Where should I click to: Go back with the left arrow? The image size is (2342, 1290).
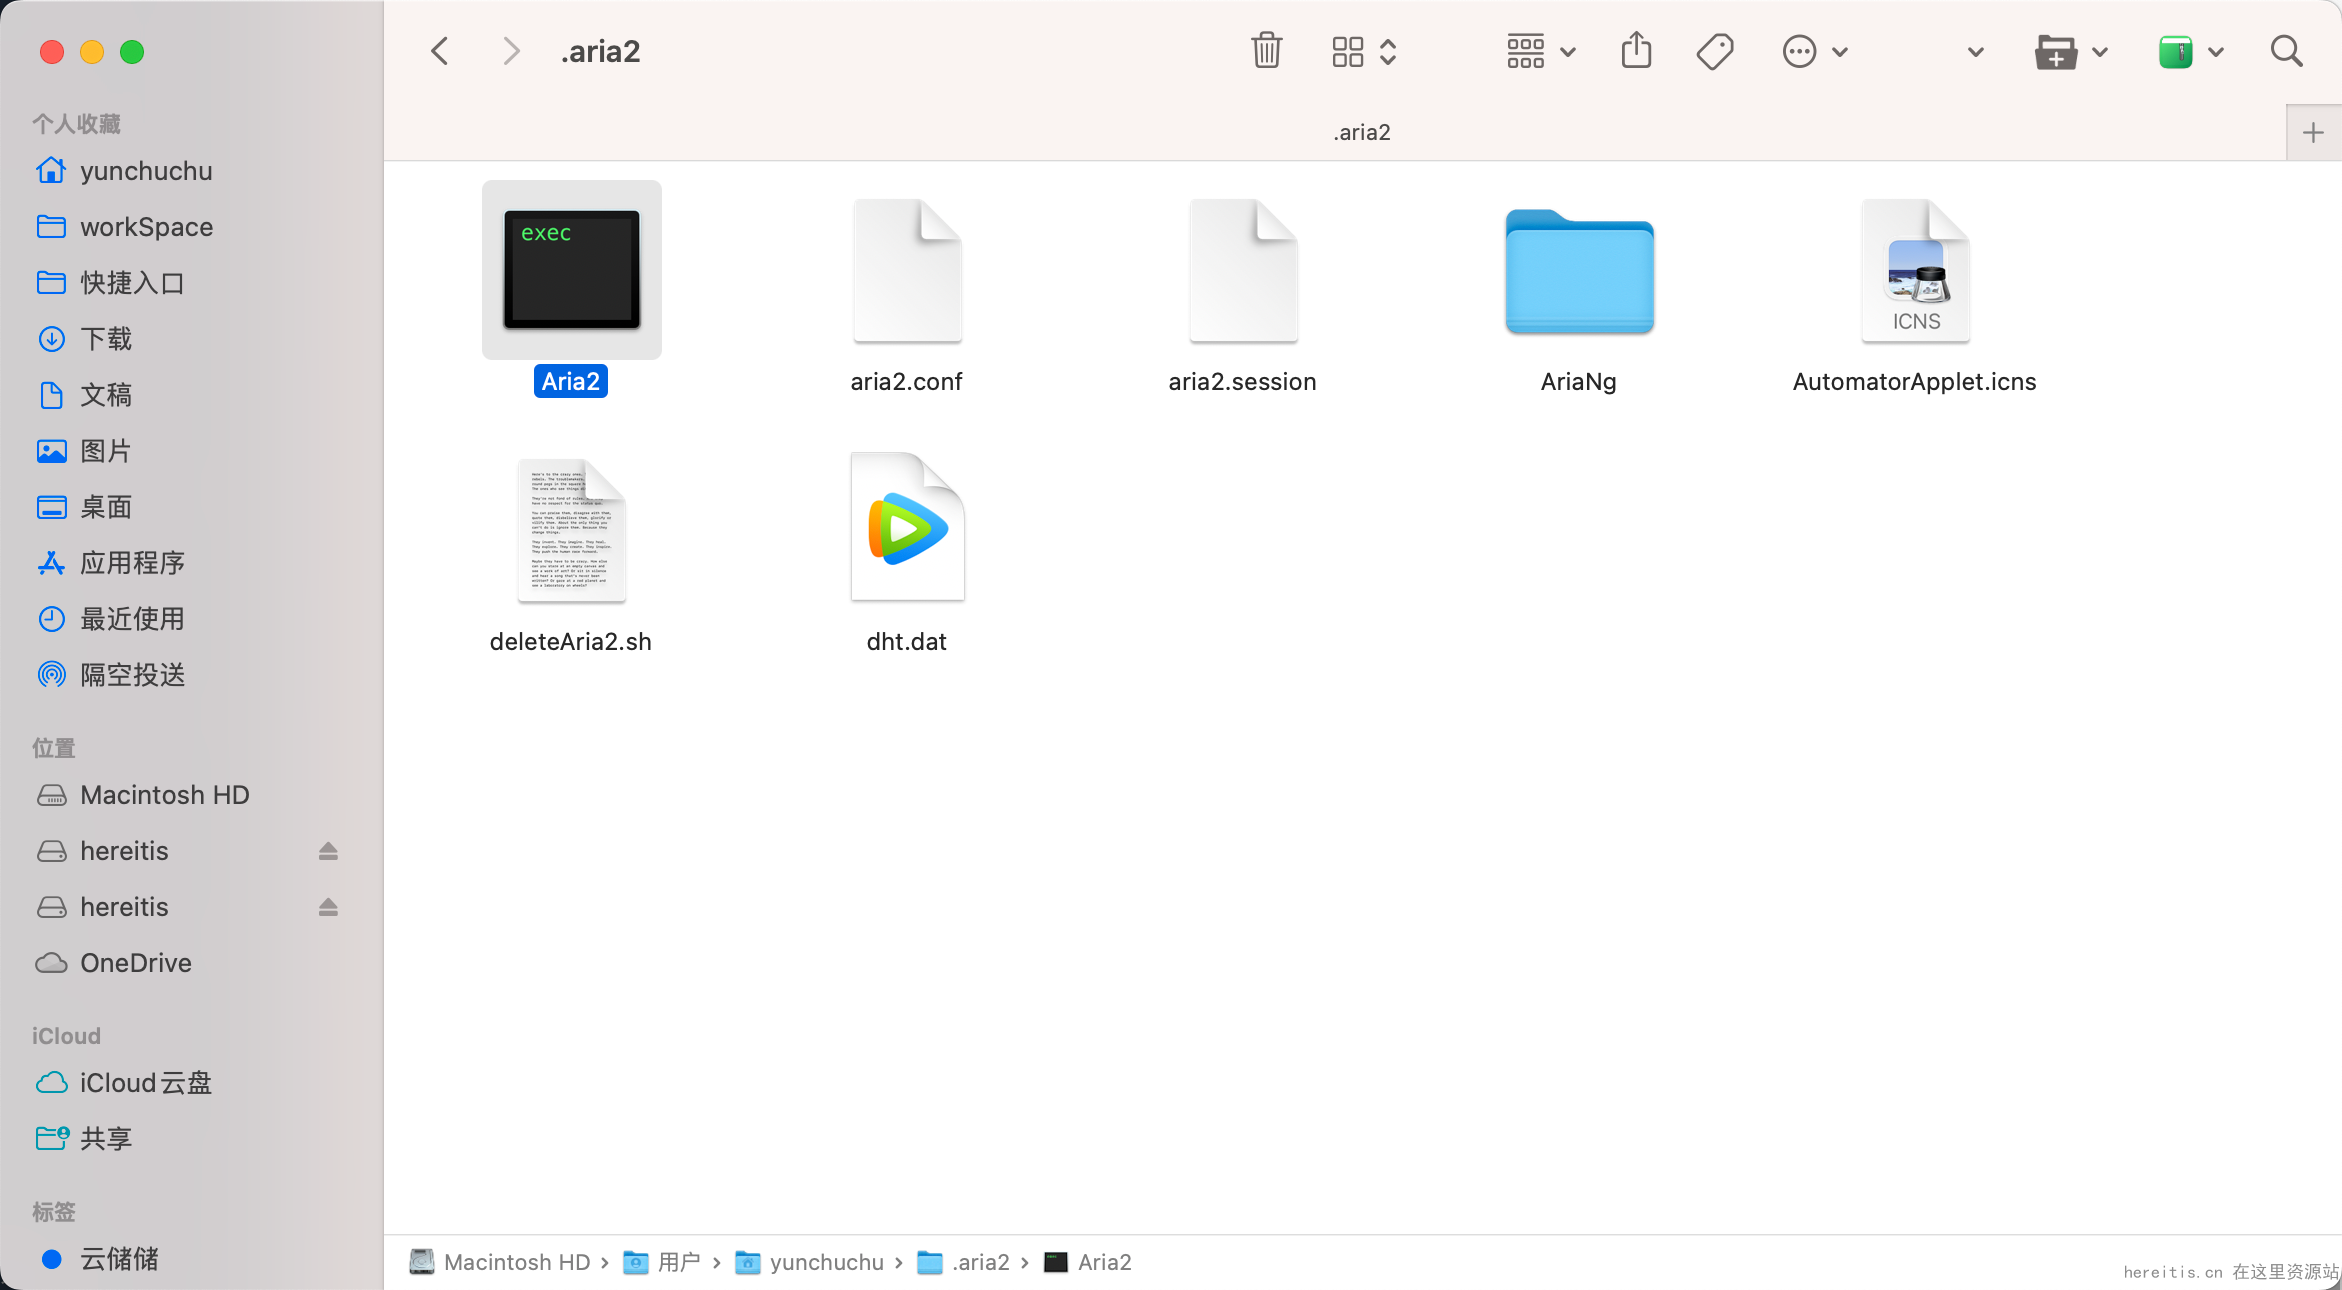pyautogui.click(x=440, y=51)
